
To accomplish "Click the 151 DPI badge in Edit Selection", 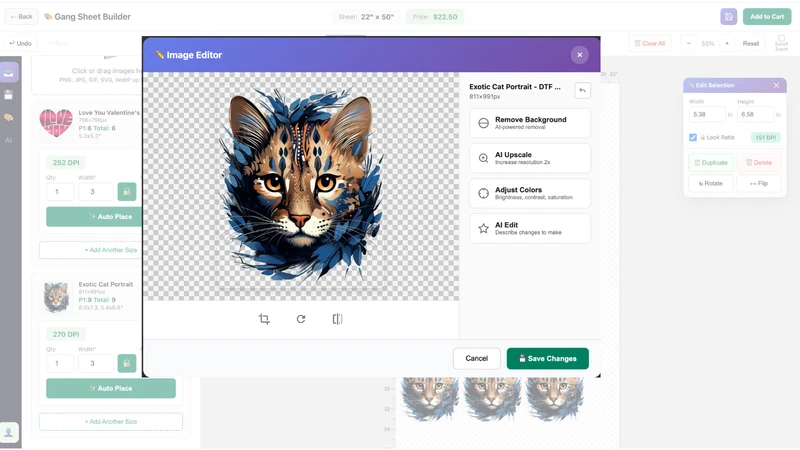I will tap(765, 137).
